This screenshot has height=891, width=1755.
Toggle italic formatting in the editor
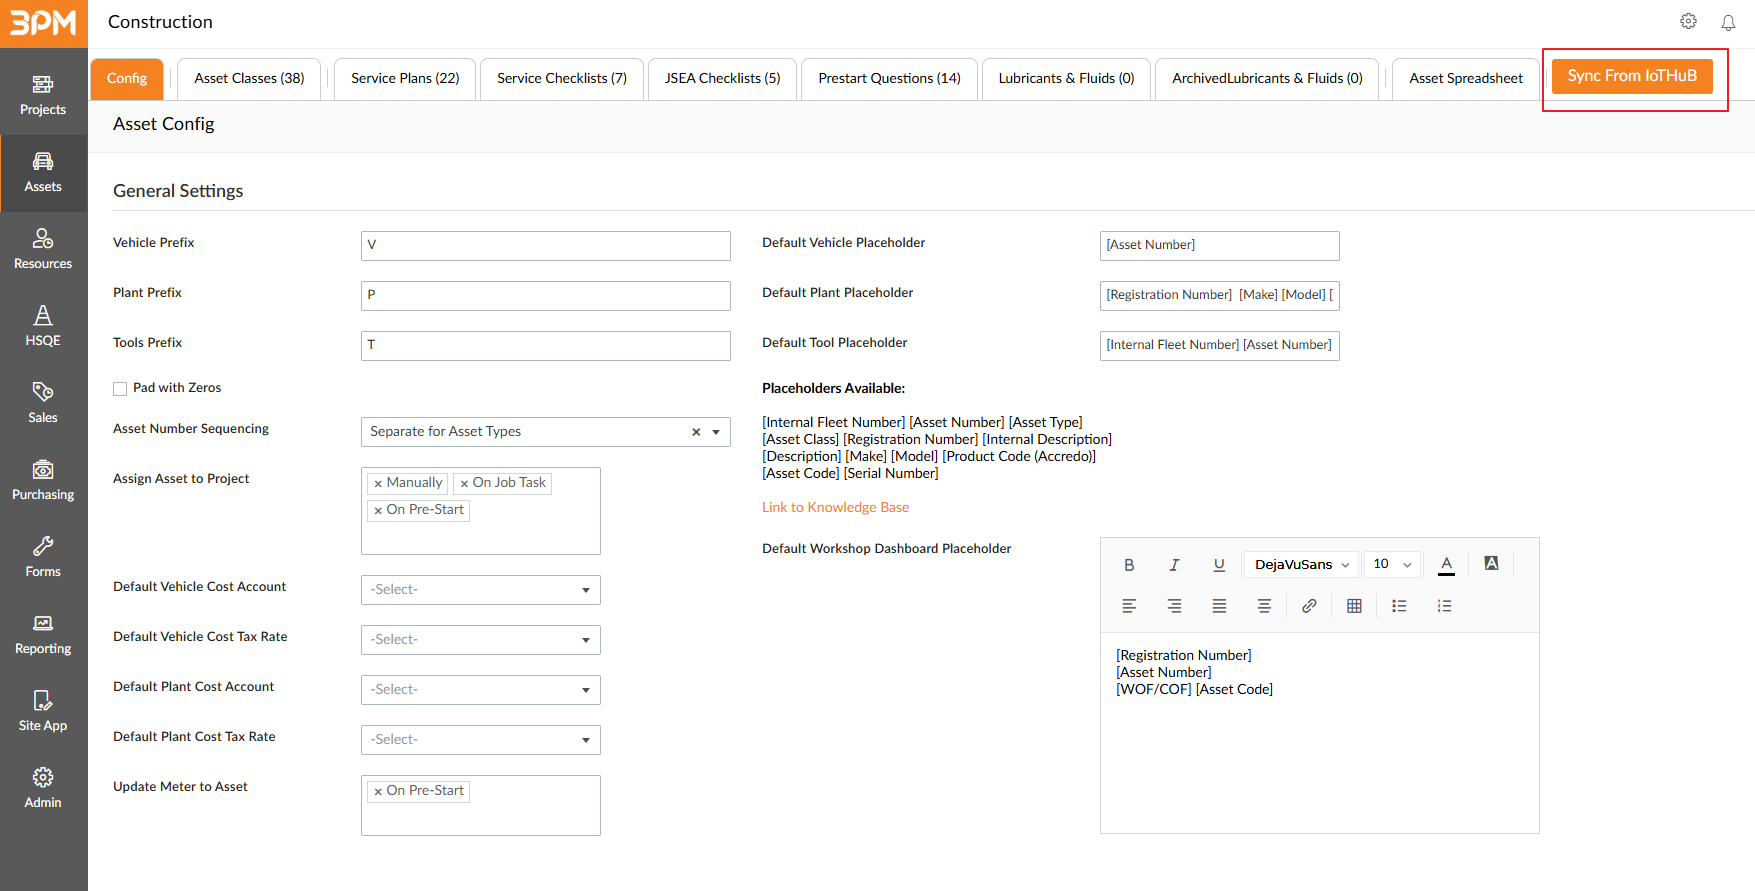[1174, 565]
